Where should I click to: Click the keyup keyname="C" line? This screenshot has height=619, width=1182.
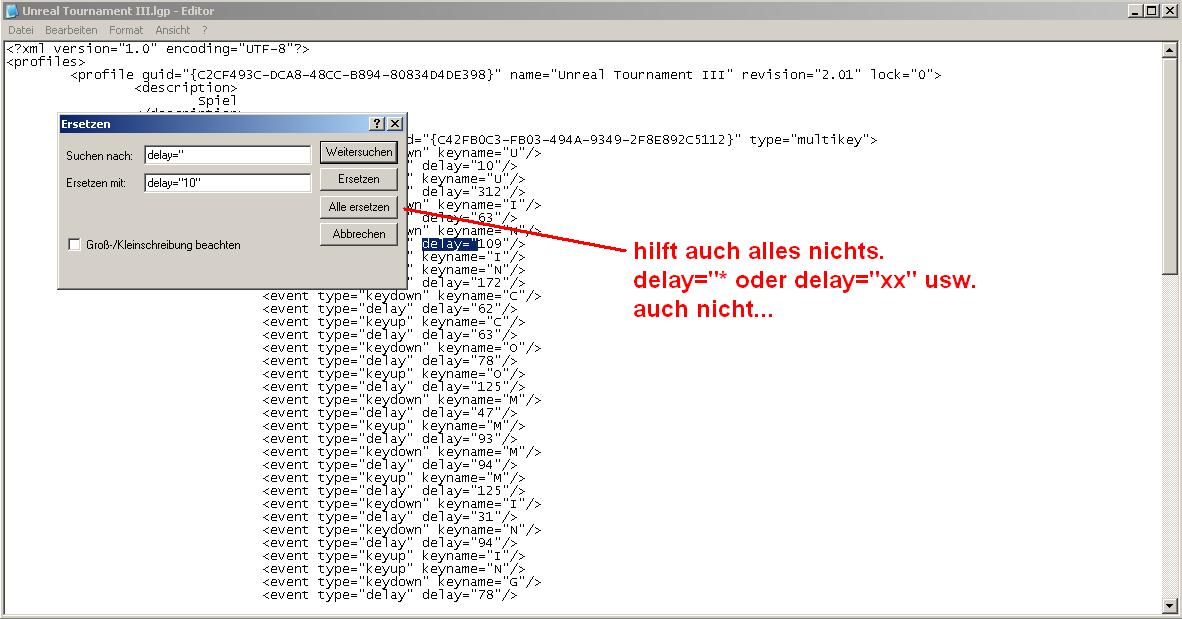pyautogui.click(x=393, y=322)
